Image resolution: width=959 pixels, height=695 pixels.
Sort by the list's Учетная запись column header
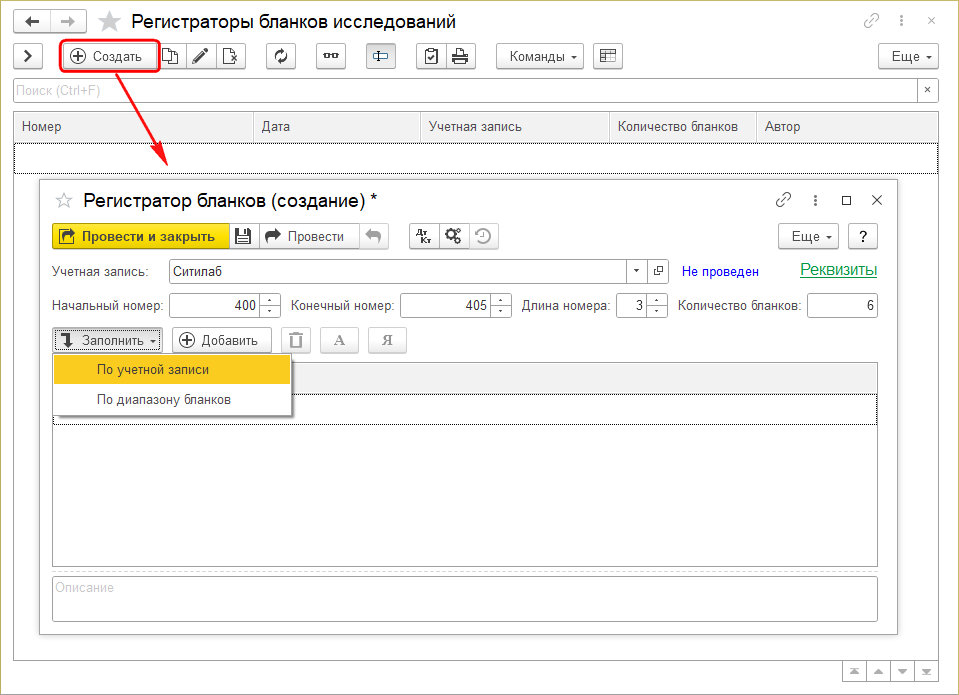tap(515, 127)
